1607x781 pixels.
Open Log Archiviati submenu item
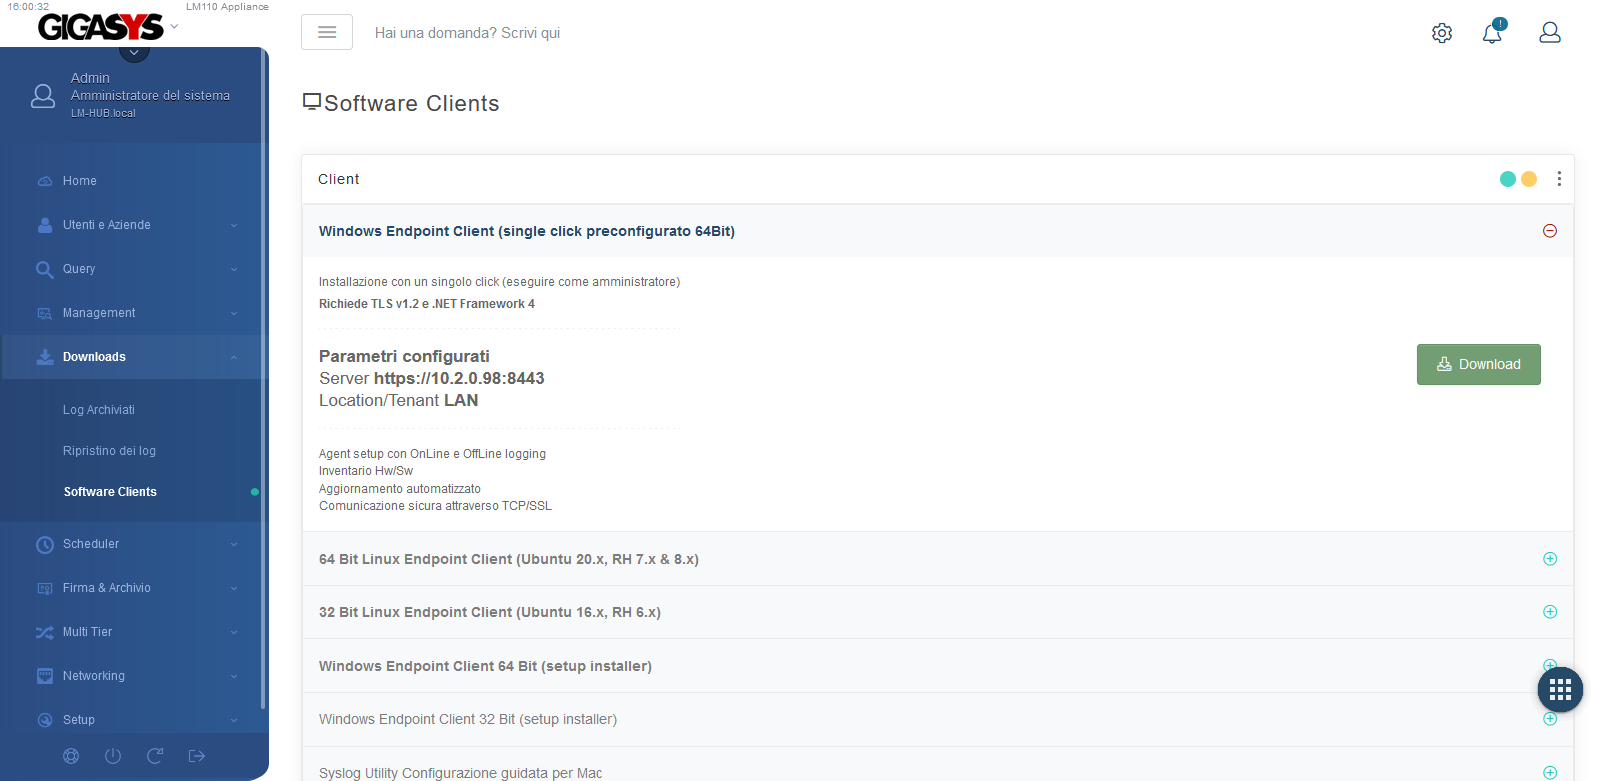99,410
